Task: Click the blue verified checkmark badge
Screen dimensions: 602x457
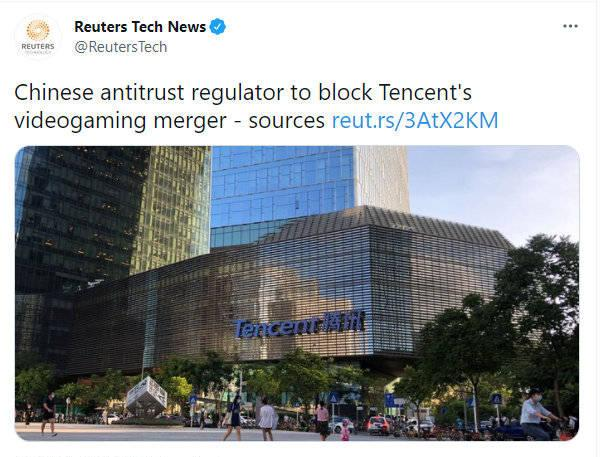Action: (218, 27)
